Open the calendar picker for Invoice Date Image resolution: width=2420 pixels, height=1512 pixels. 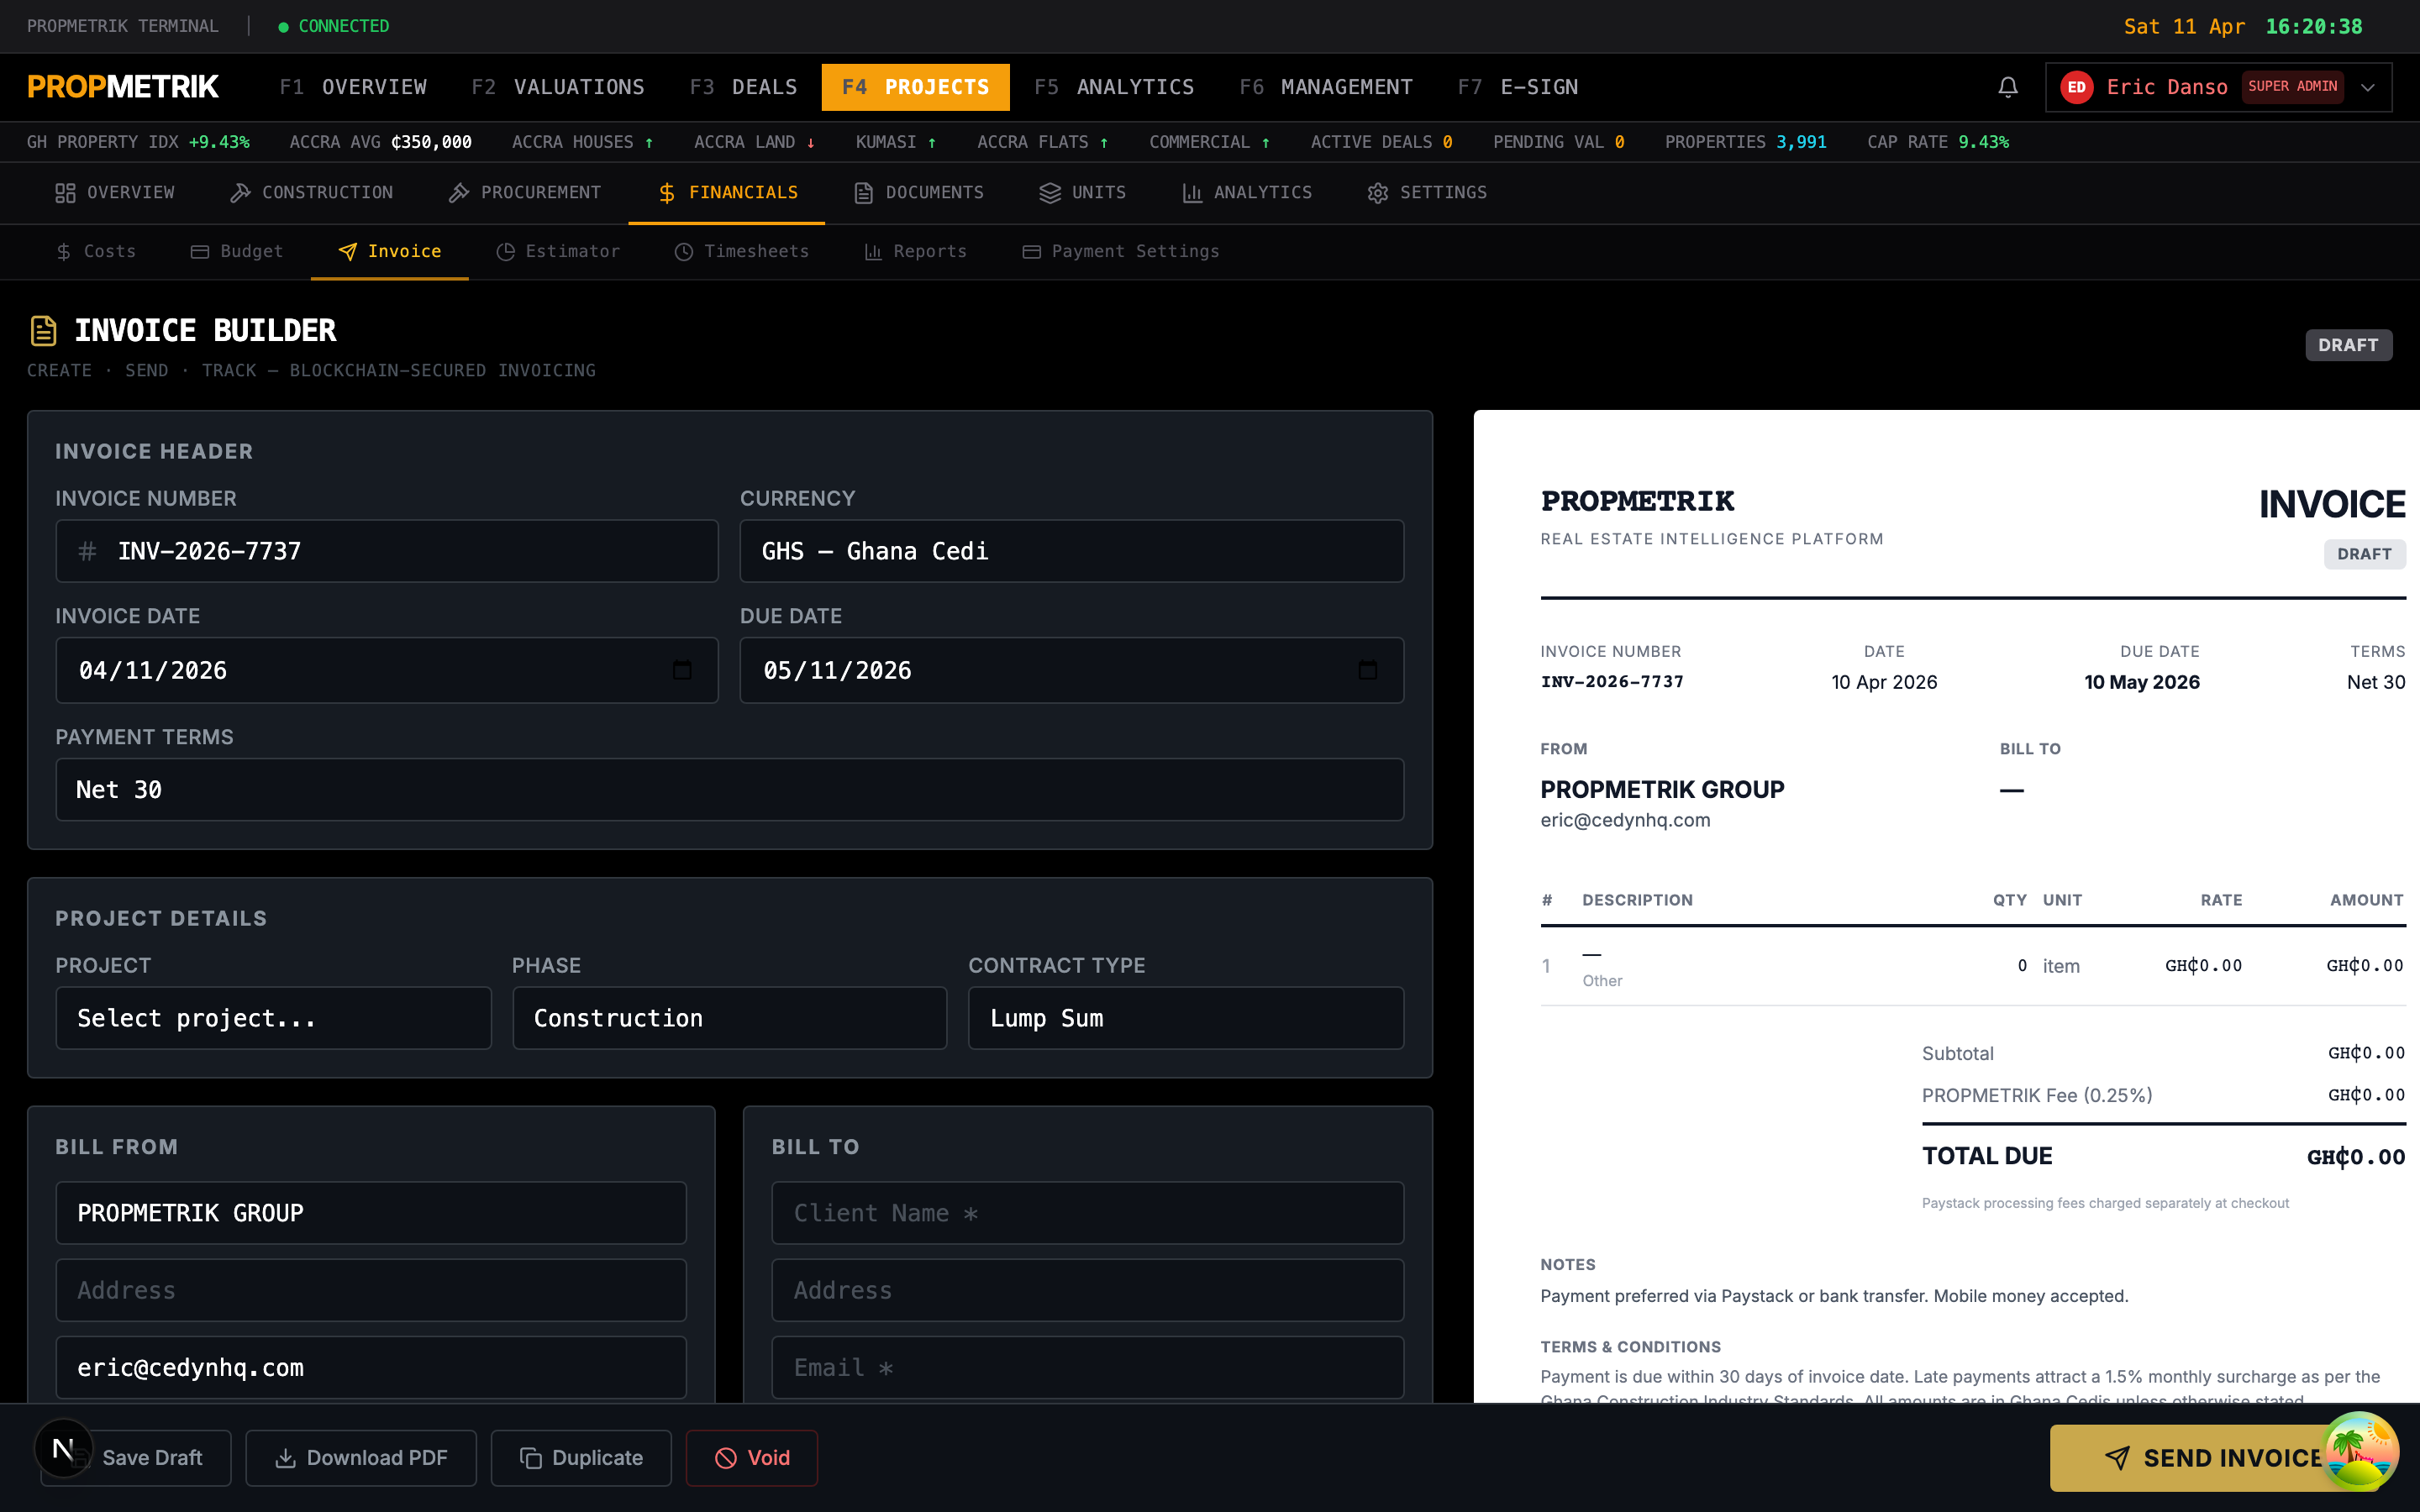pyautogui.click(x=682, y=670)
